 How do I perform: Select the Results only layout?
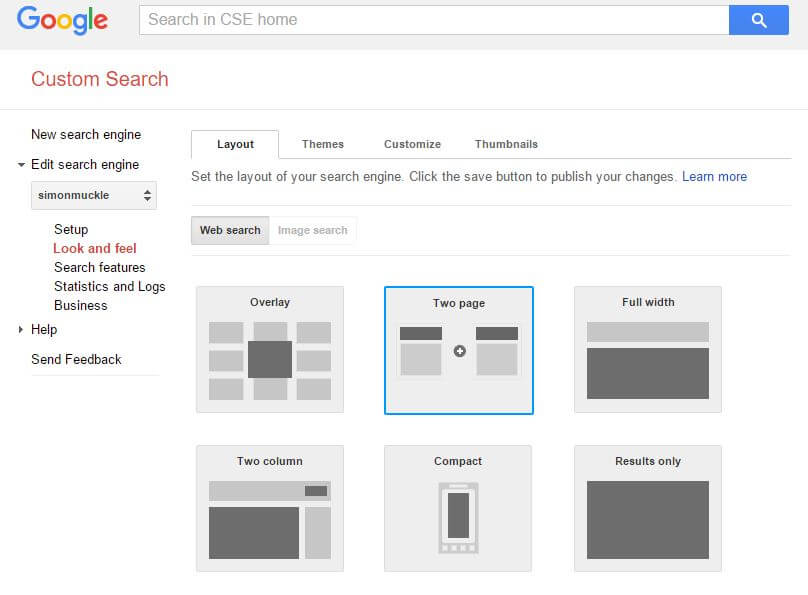tap(647, 509)
